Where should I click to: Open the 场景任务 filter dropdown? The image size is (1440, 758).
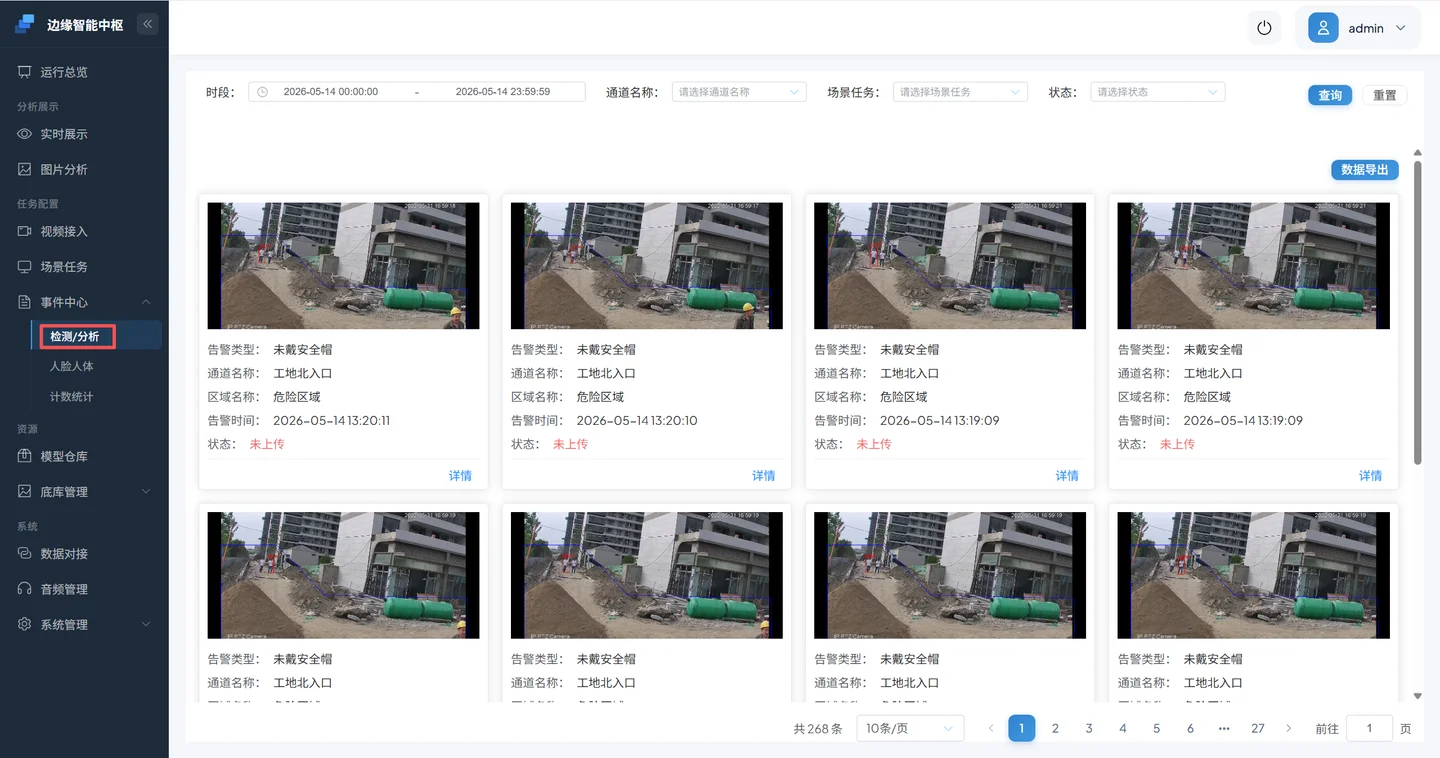click(960, 92)
